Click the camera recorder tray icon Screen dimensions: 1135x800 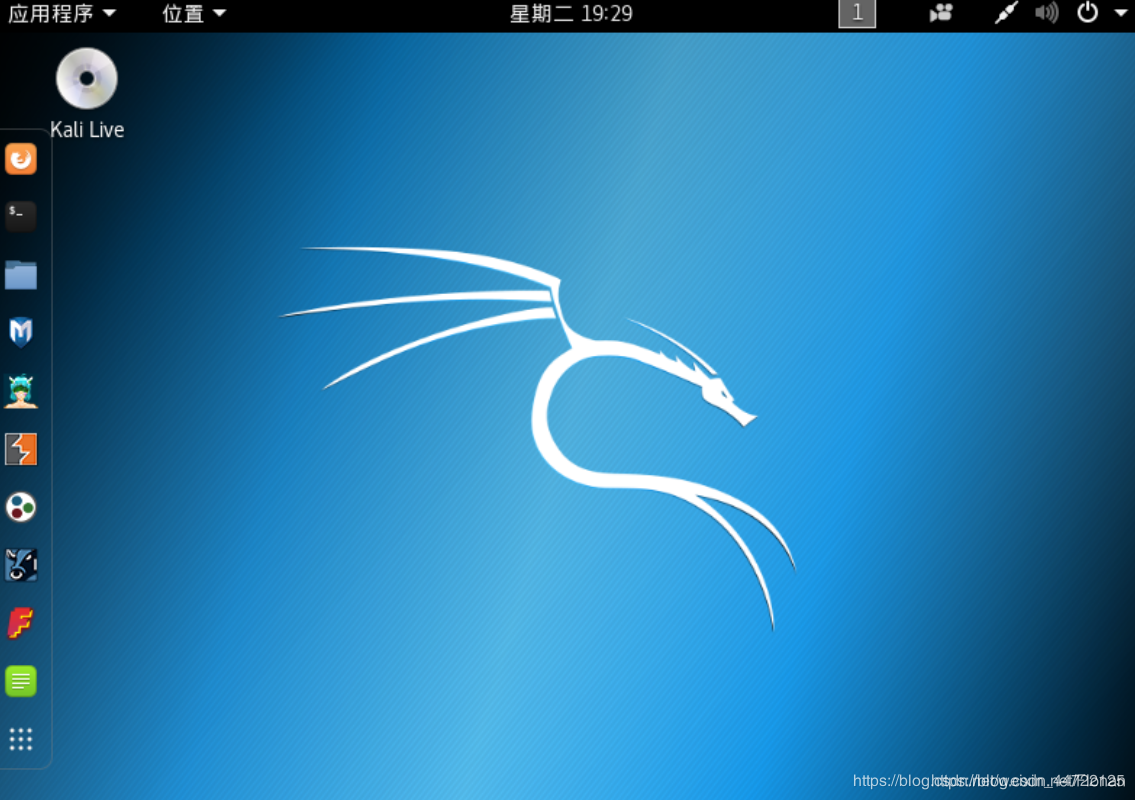(941, 13)
